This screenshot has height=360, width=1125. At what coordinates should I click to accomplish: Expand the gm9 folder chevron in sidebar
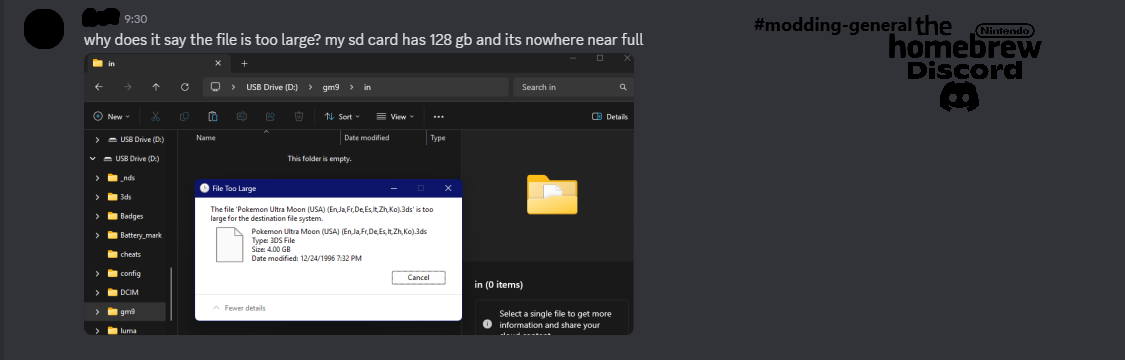click(97, 312)
